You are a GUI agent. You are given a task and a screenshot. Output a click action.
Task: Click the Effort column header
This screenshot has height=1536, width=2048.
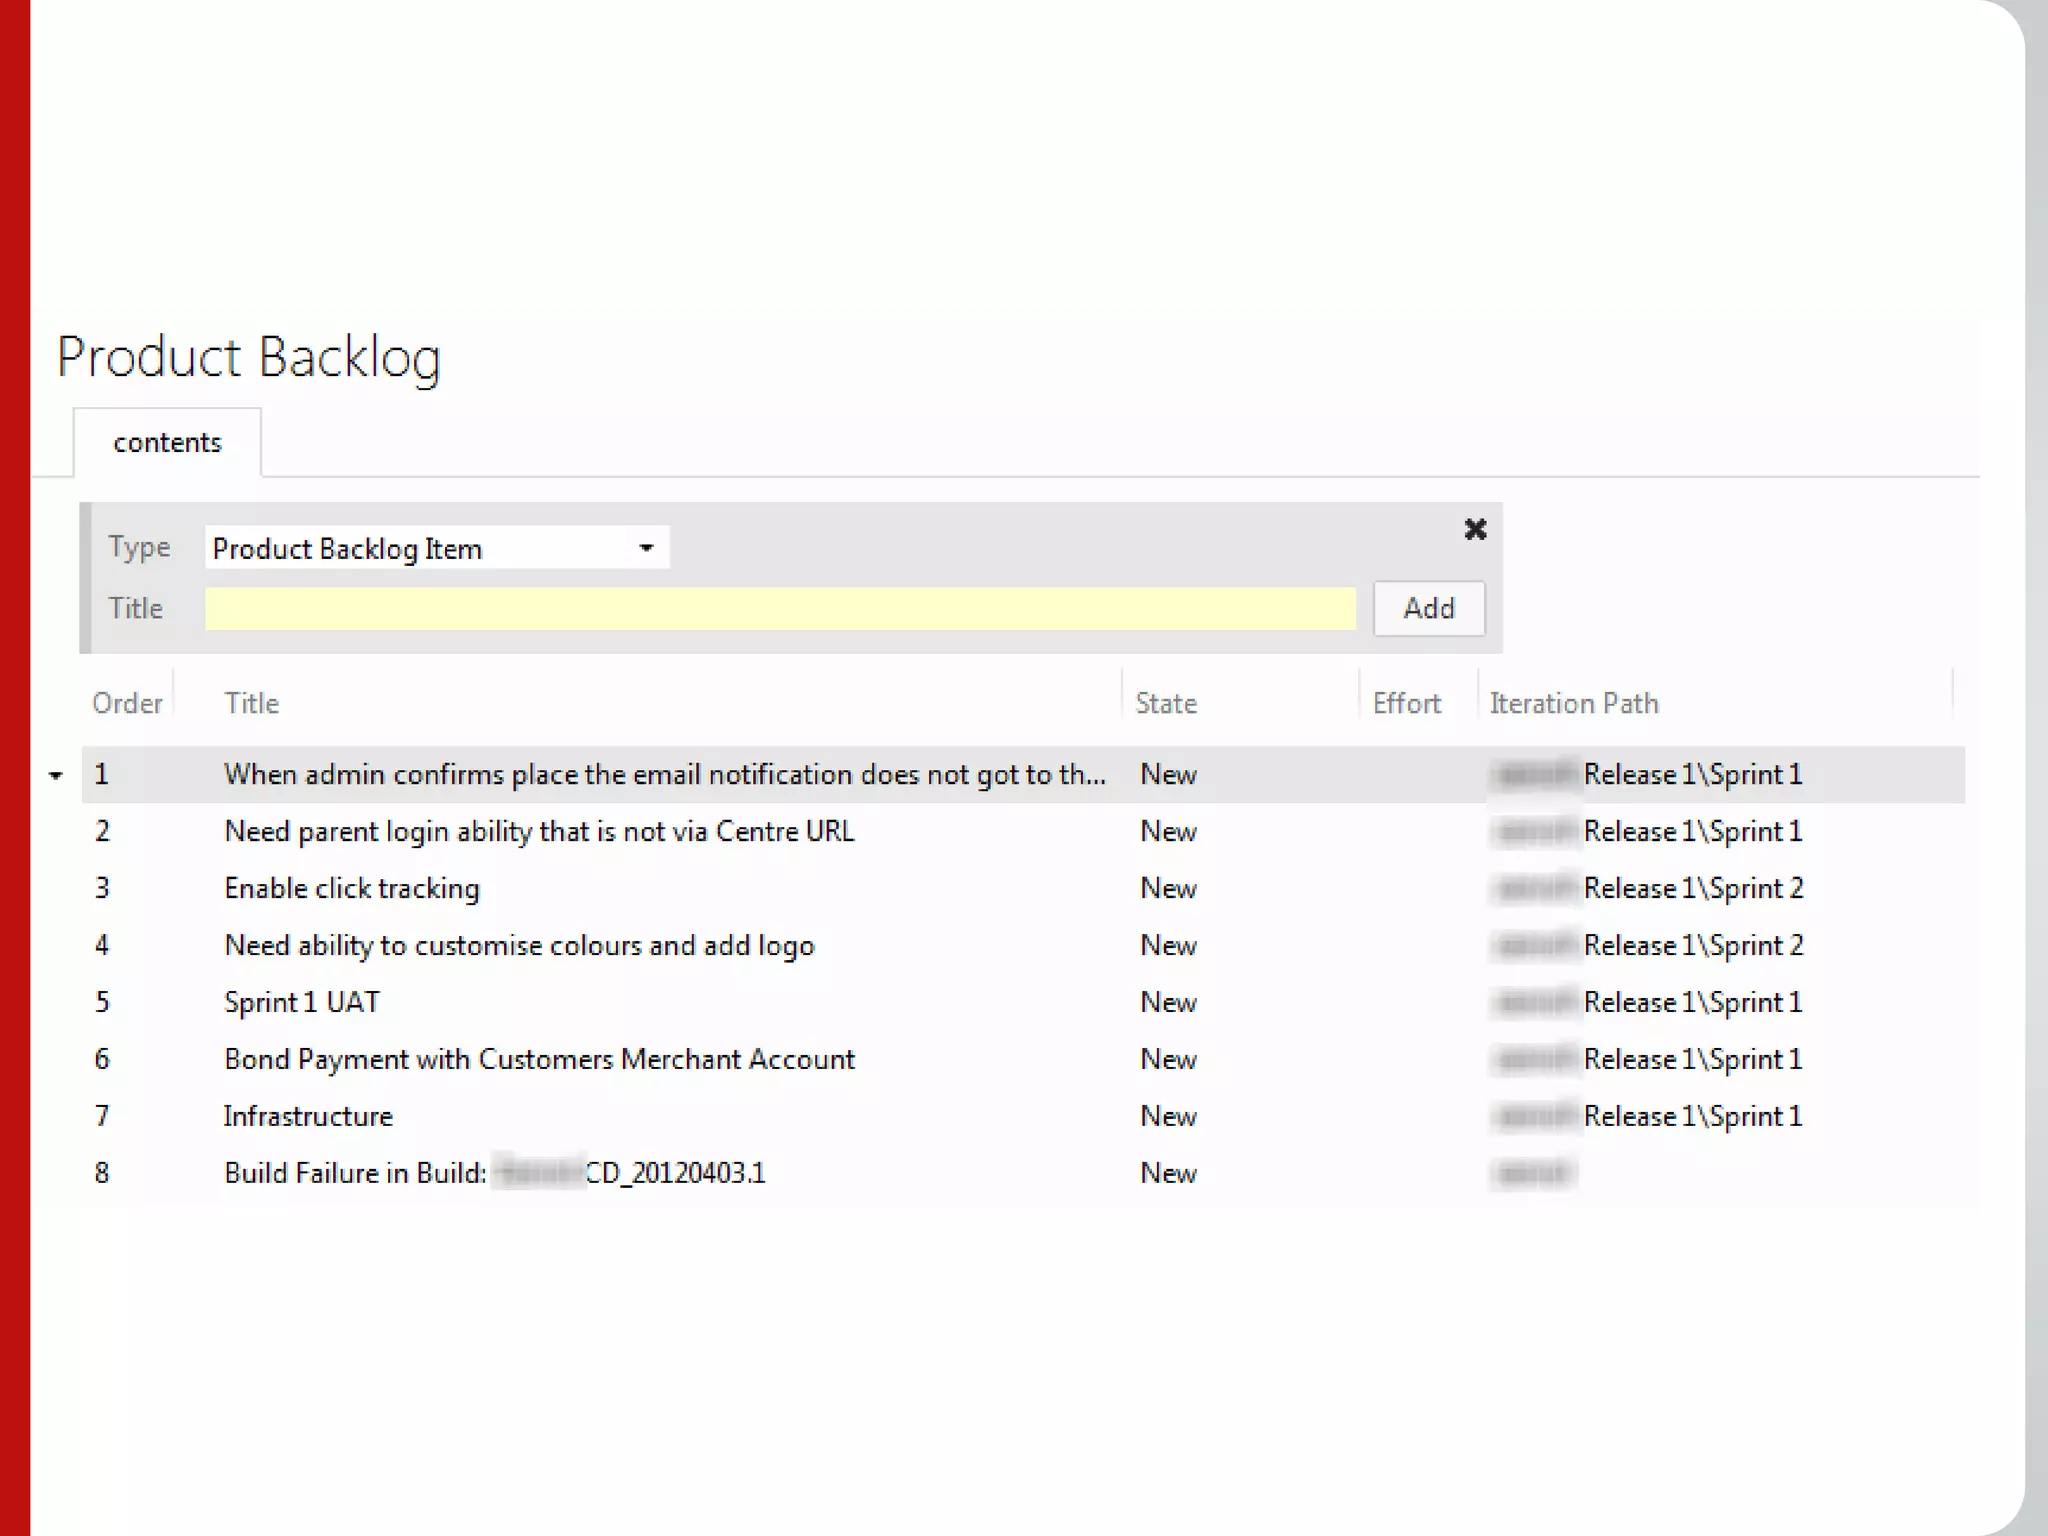point(1406,704)
